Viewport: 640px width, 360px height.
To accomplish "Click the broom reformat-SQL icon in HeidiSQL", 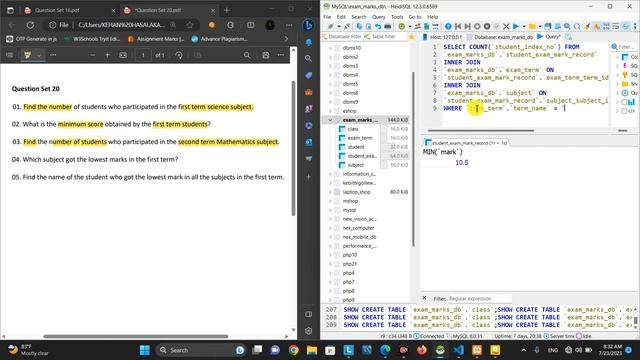I will point(587,27).
